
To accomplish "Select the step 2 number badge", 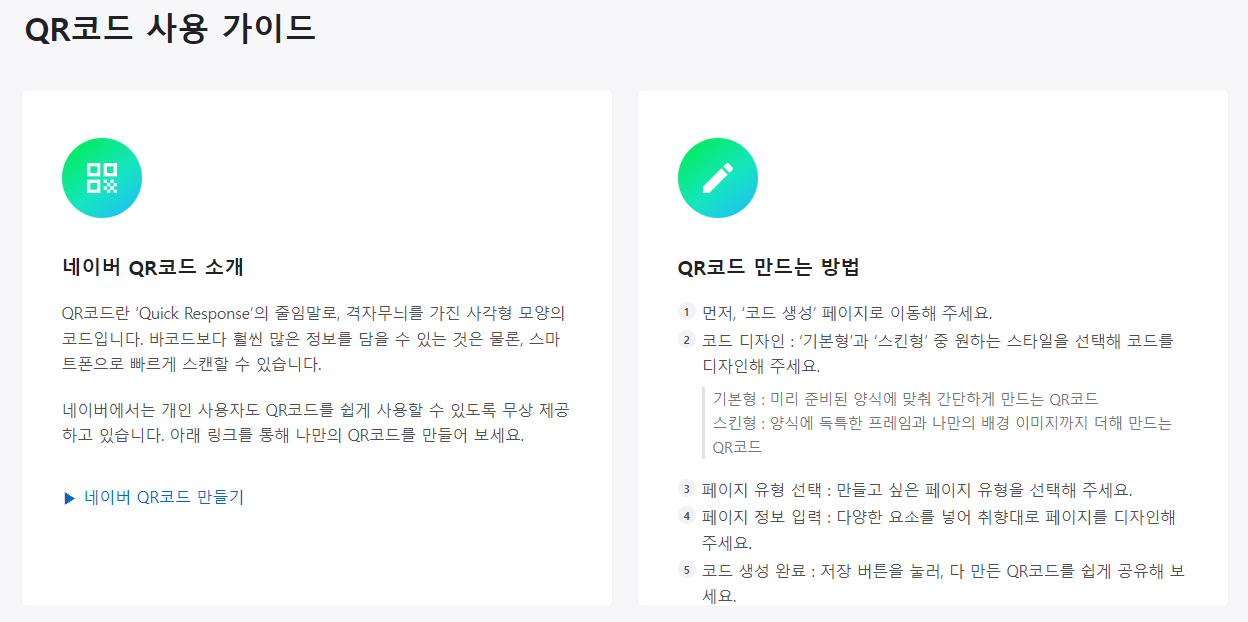I will (687, 340).
